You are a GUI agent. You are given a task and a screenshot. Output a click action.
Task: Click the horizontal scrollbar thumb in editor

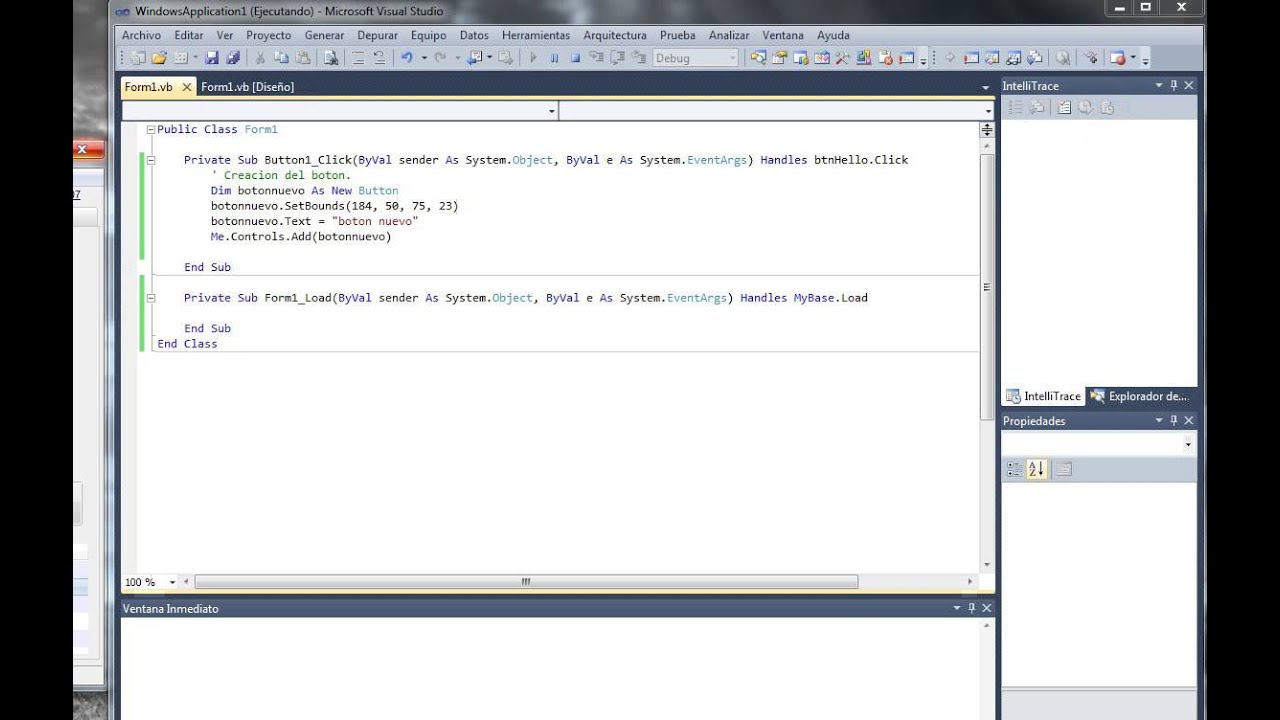(526, 581)
